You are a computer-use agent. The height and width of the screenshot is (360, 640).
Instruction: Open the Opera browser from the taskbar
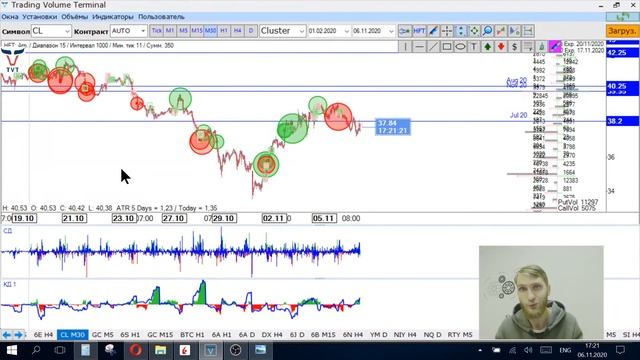(x=136, y=350)
